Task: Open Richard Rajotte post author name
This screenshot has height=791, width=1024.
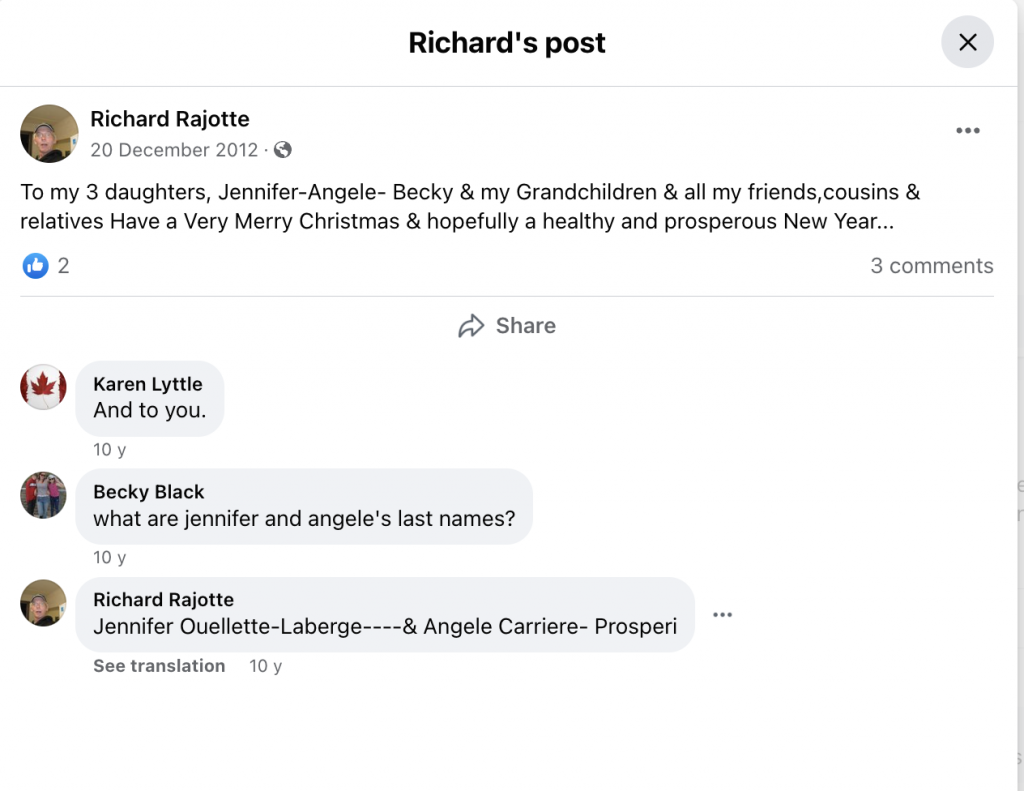Action: pyautogui.click(x=170, y=119)
